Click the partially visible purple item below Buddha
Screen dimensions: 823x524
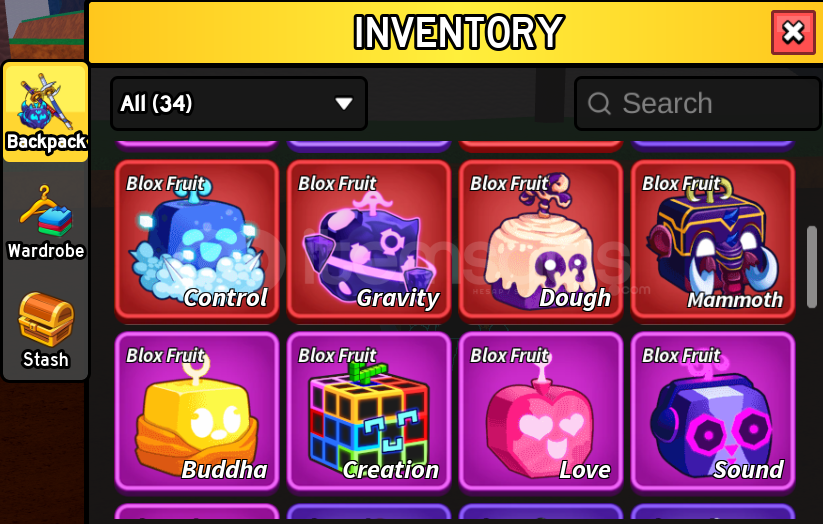coord(197,511)
